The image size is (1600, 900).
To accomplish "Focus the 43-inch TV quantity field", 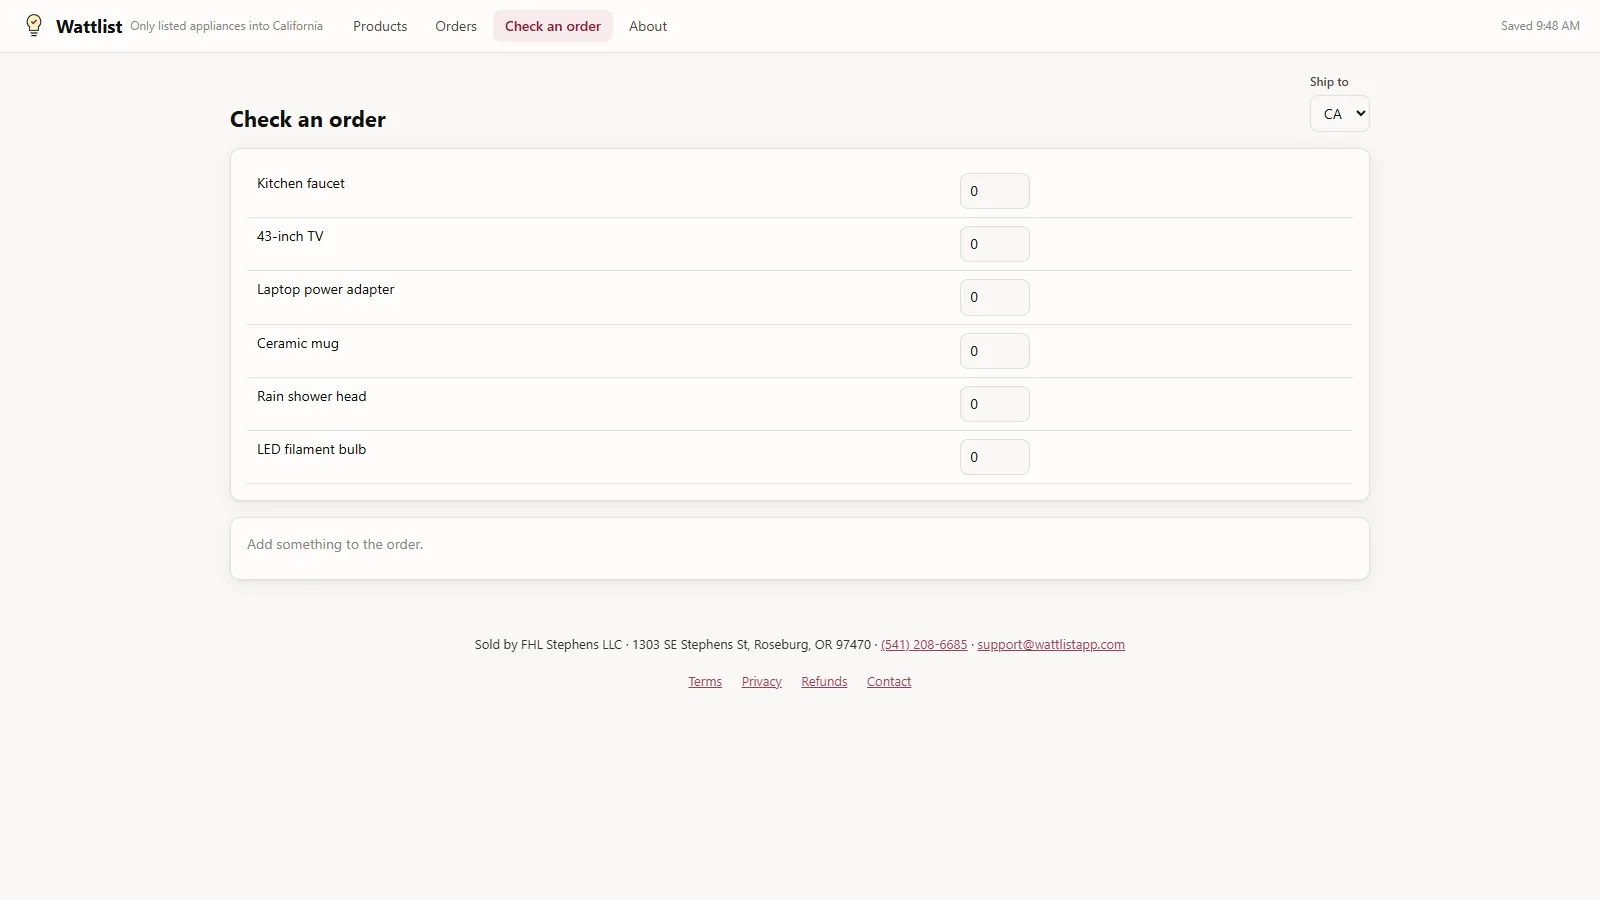I will pyautogui.click(x=995, y=244).
